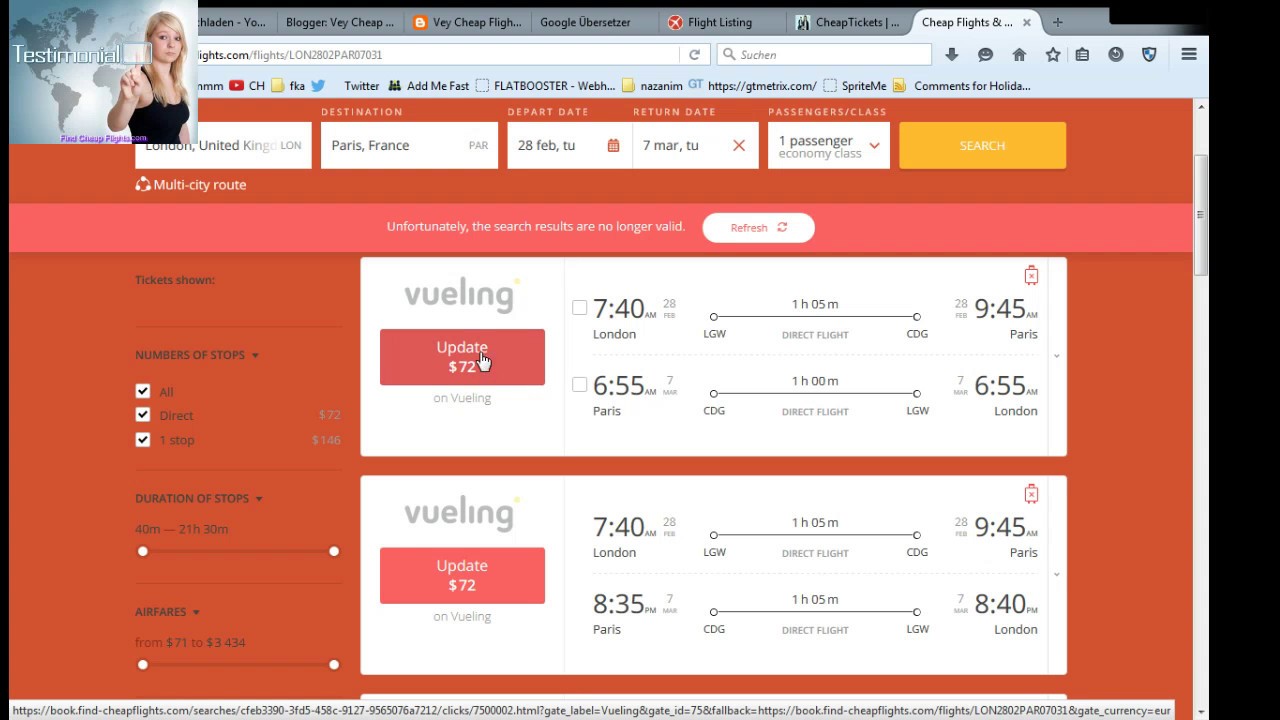This screenshot has height=720, width=1280.
Task: Open a new browser tab
Action: point(1057,22)
